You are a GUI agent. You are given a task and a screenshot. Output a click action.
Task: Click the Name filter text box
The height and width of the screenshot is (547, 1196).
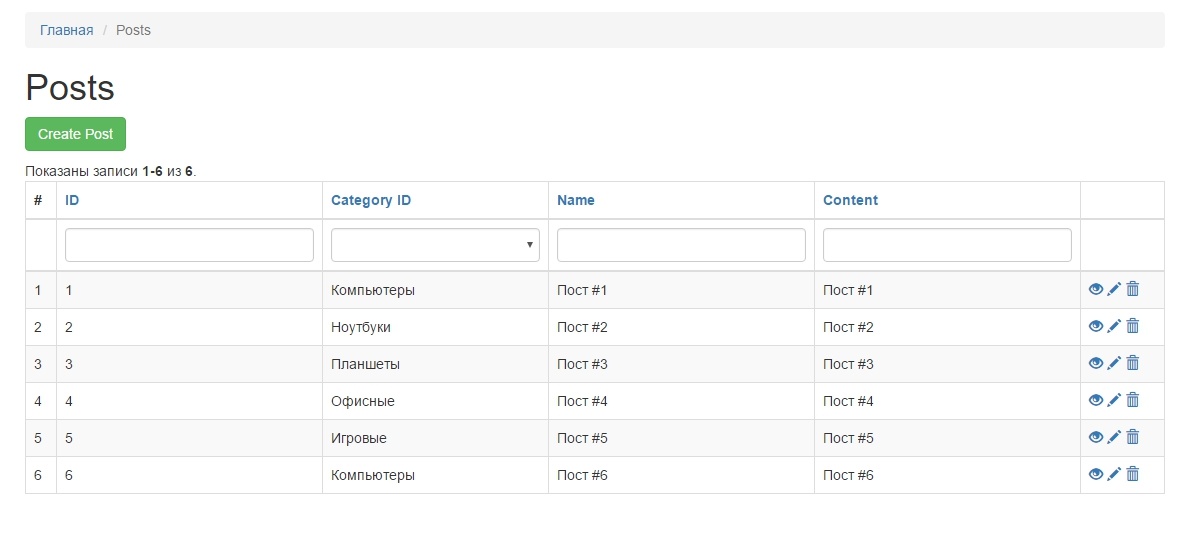coord(681,245)
